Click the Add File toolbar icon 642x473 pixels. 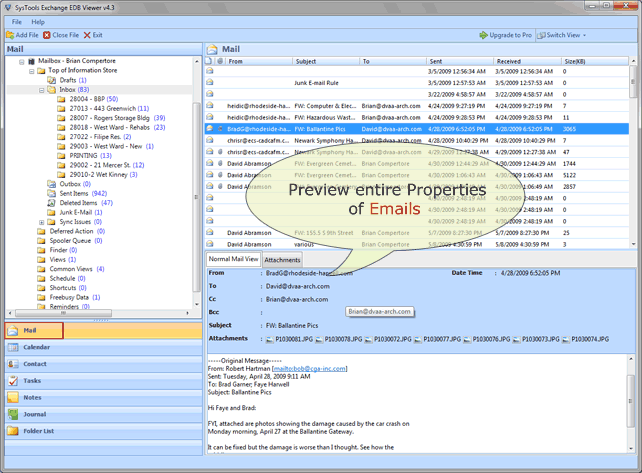pyautogui.click(x=10, y=35)
